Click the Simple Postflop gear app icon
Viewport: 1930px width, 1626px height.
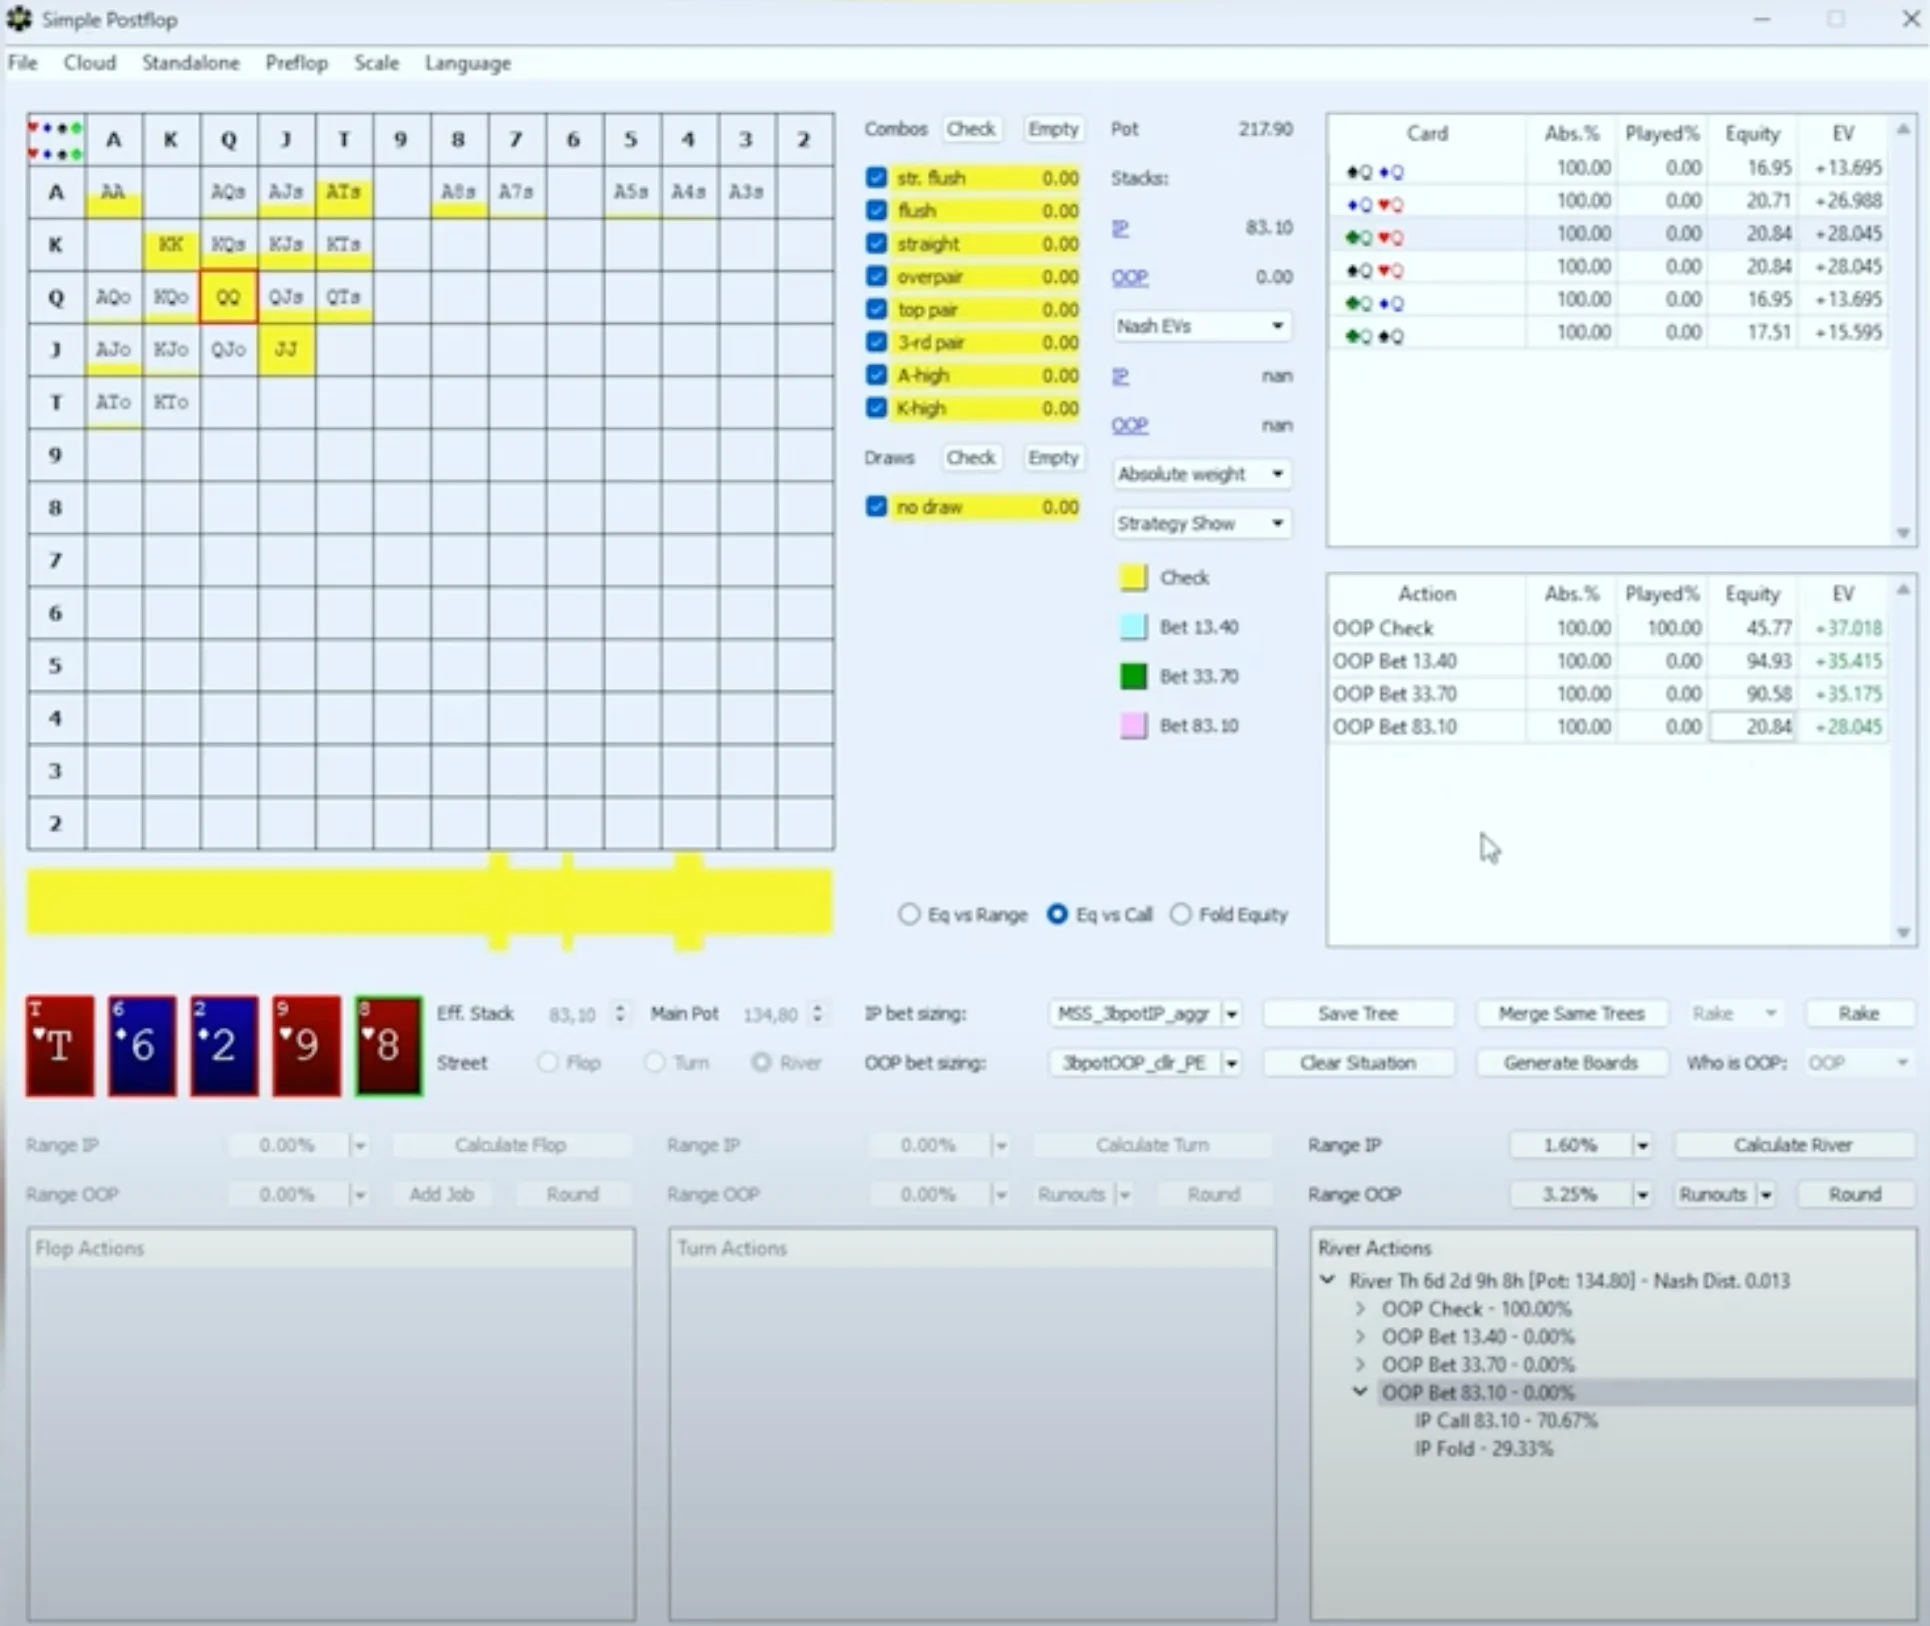click(19, 19)
